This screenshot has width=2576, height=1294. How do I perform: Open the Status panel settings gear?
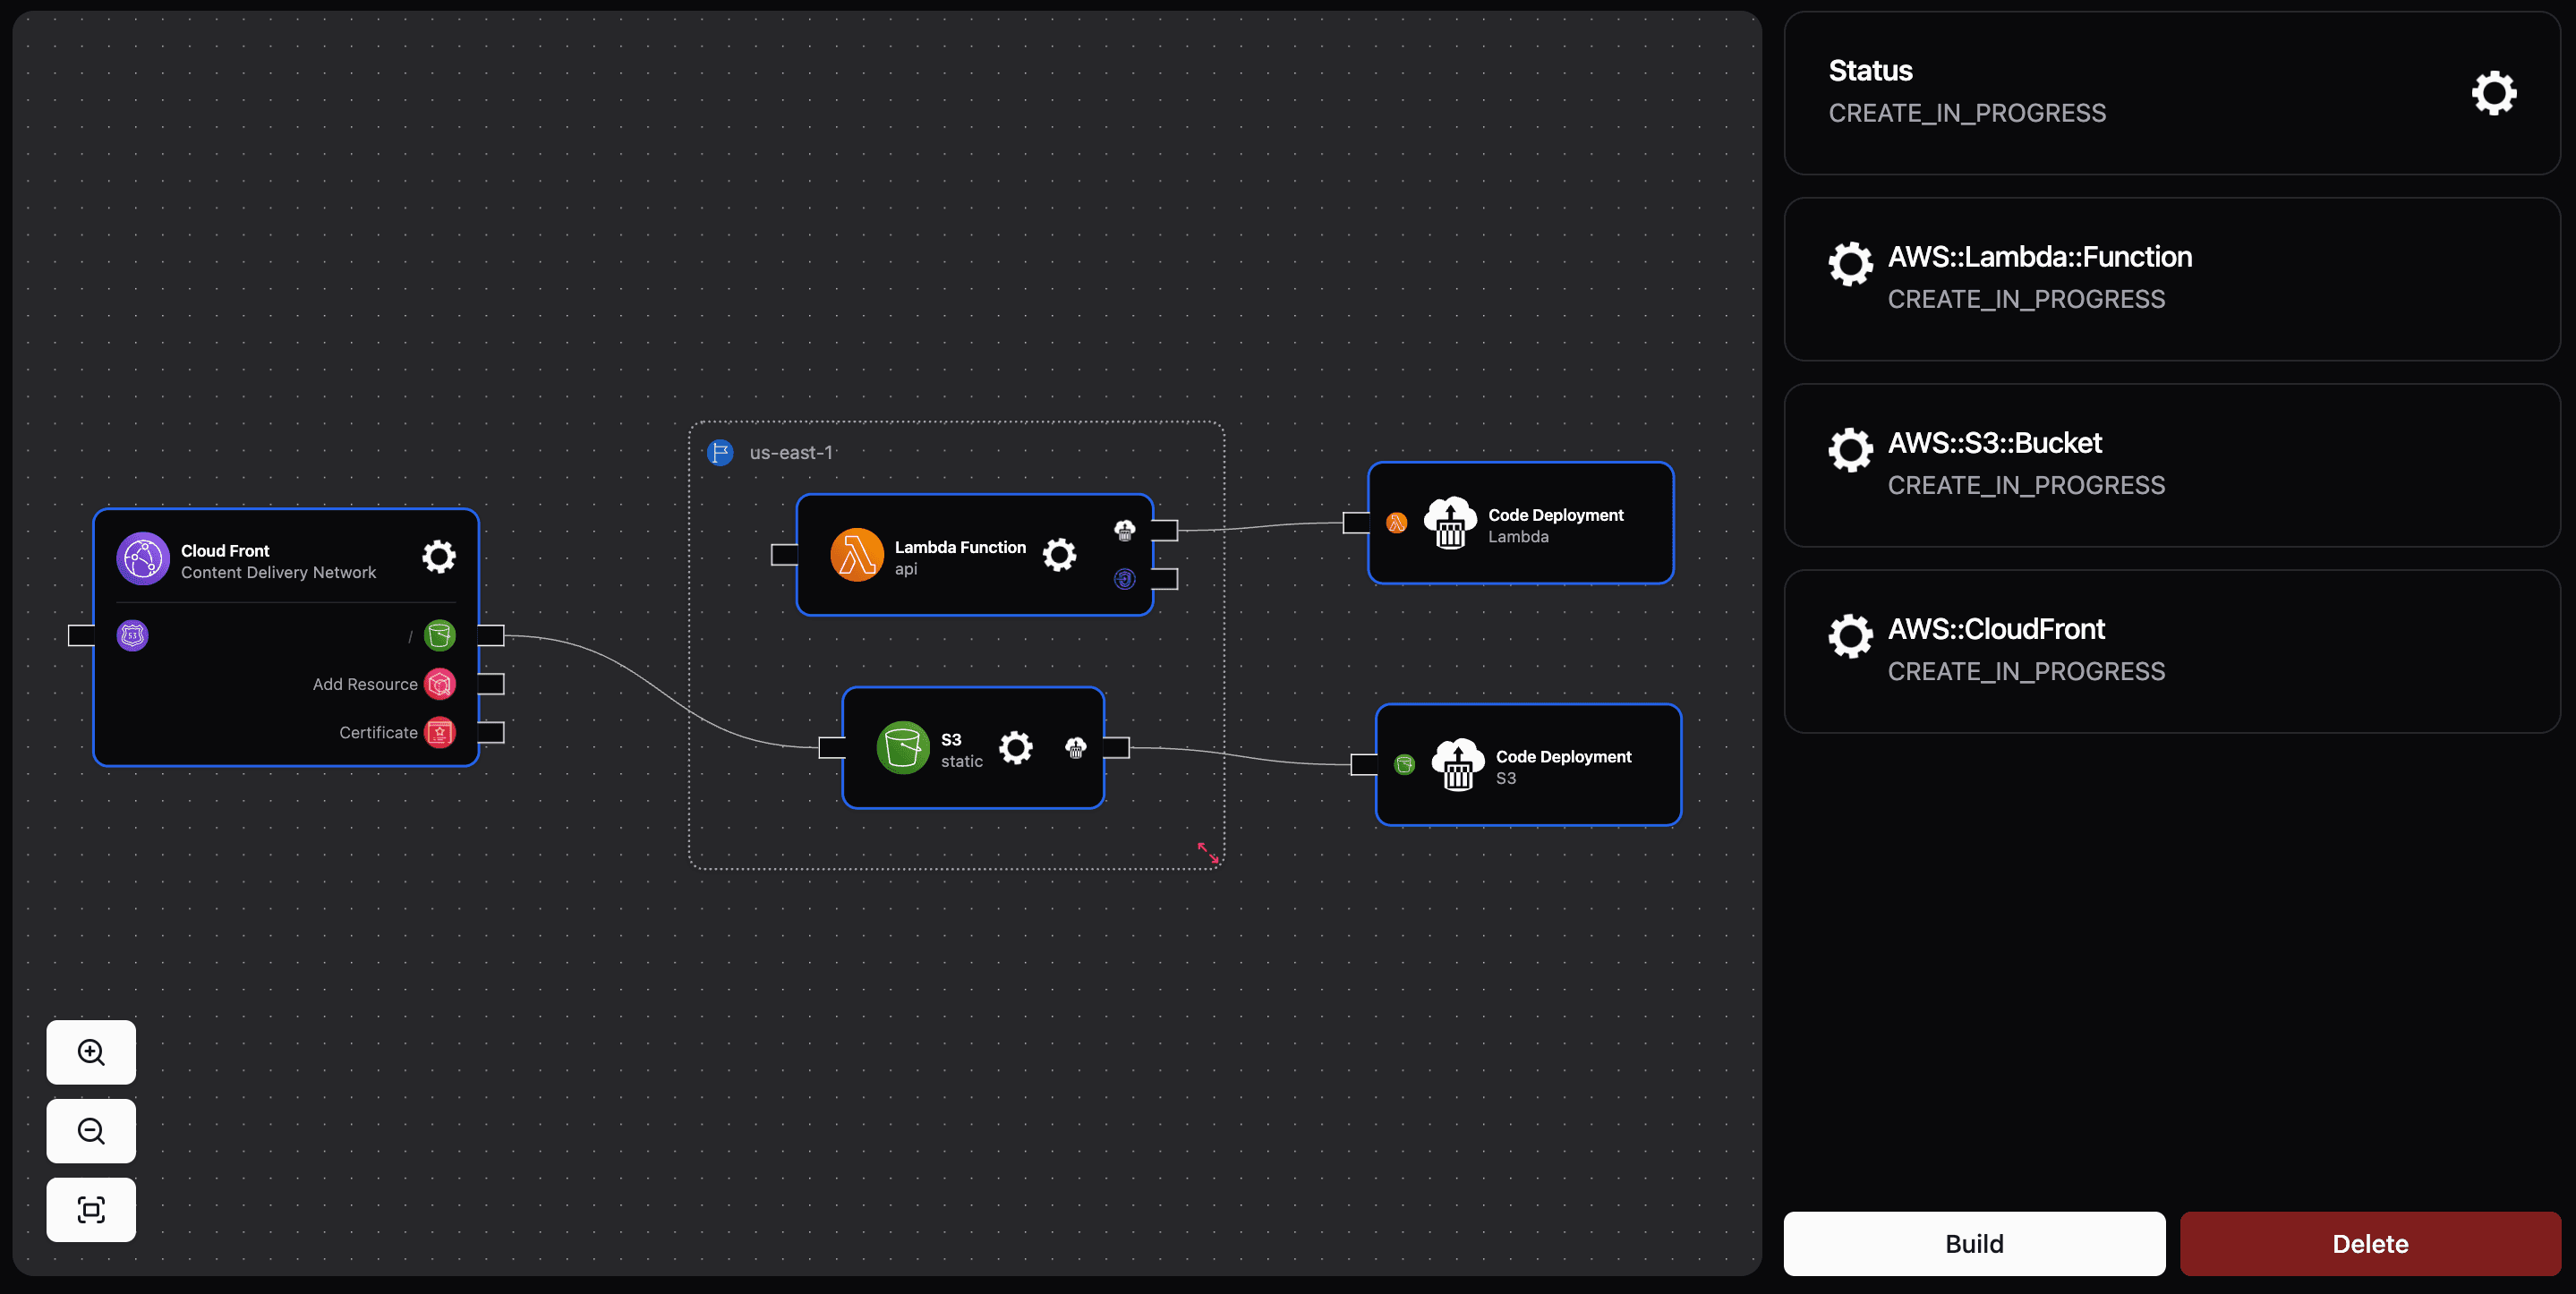(2492, 92)
